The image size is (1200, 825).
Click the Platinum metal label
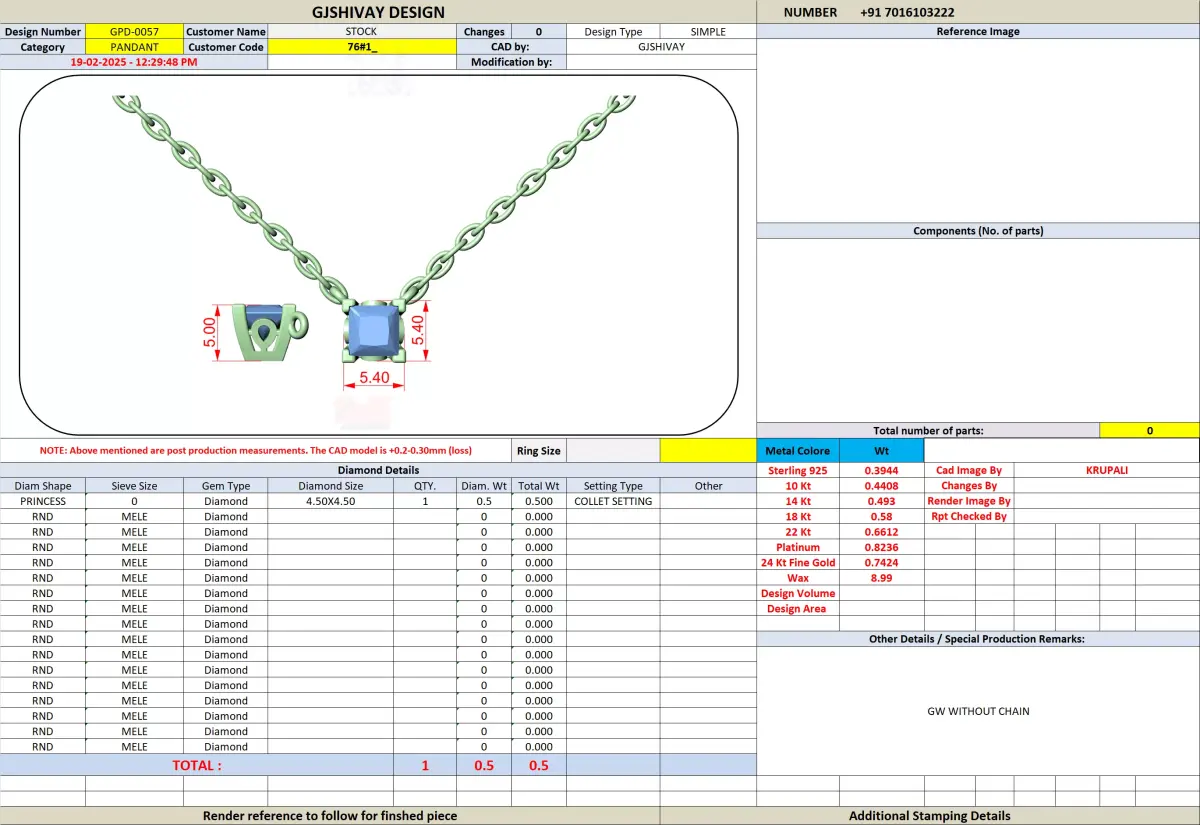(798, 547)
